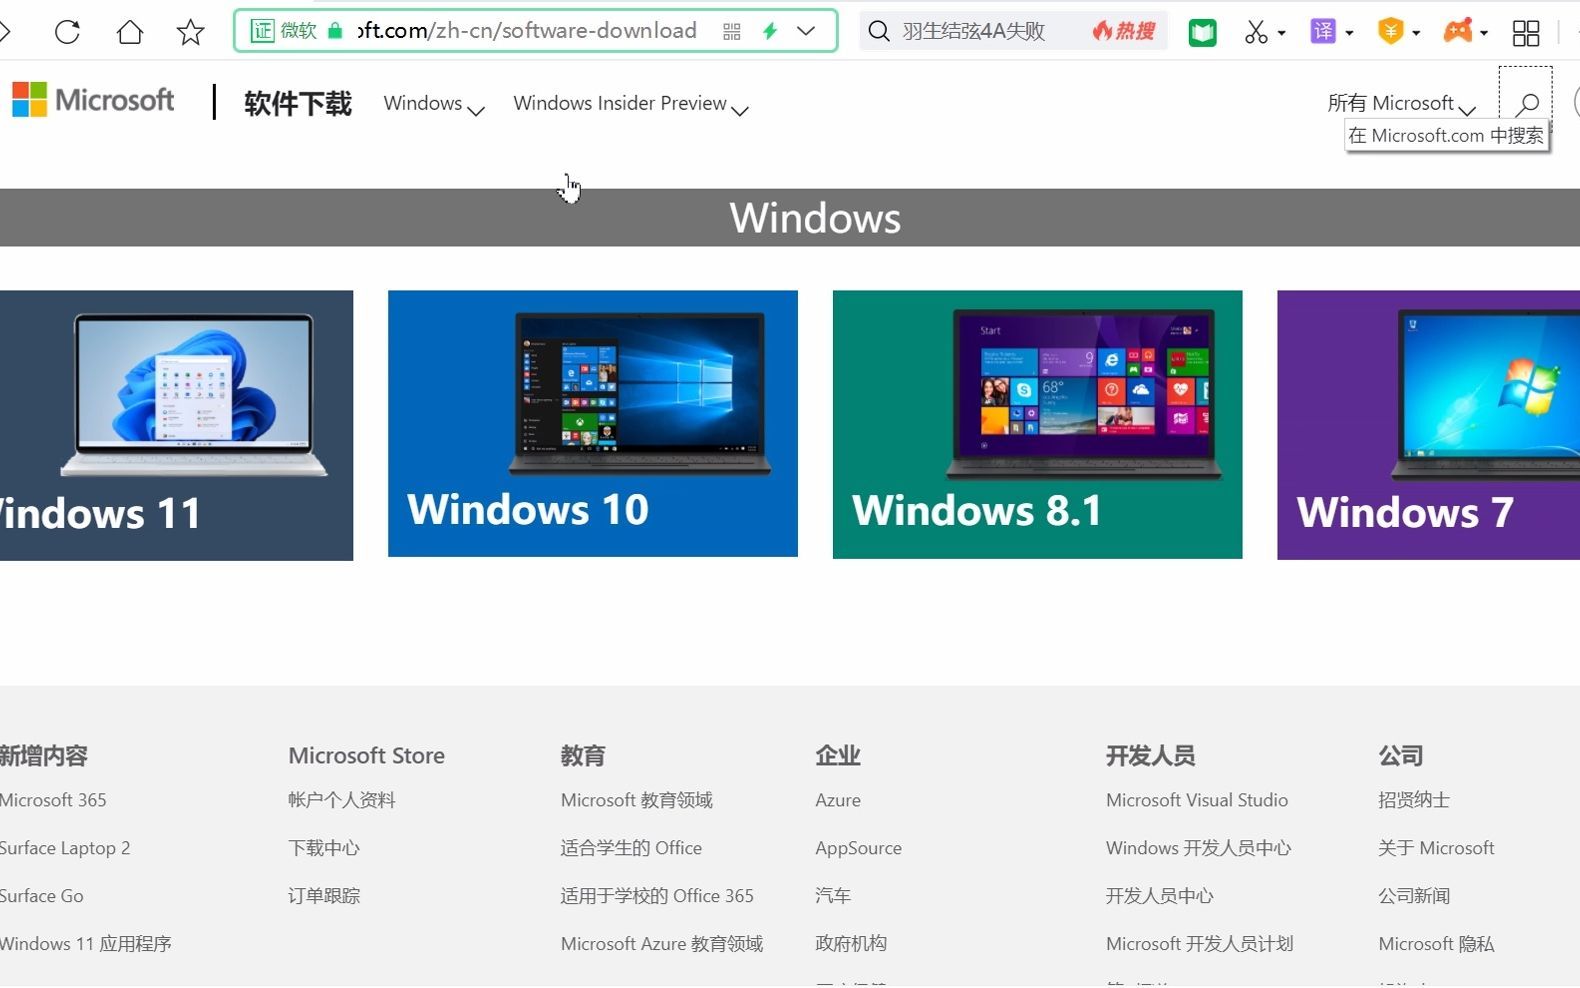Click the Microsoft Store footer heading
This screenshot has height=988, width=1580.
pyautogui.click(x=367, y=756)
